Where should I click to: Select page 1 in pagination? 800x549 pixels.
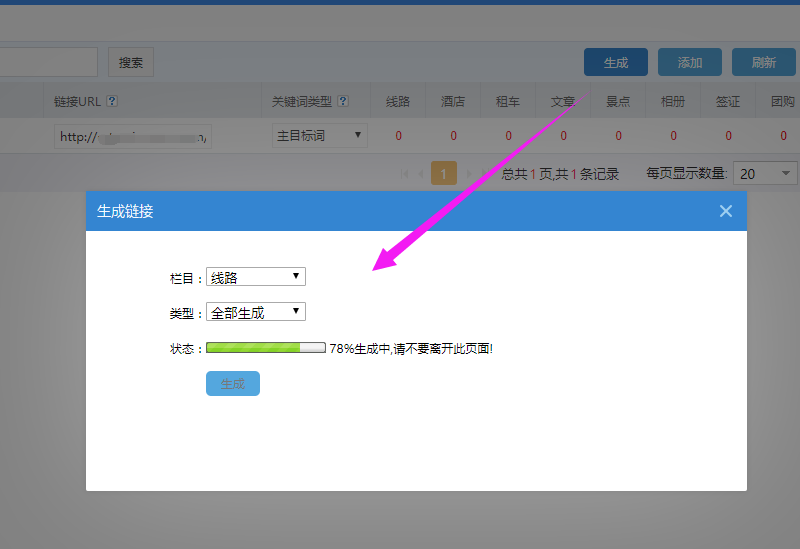[x=444, y=174]
